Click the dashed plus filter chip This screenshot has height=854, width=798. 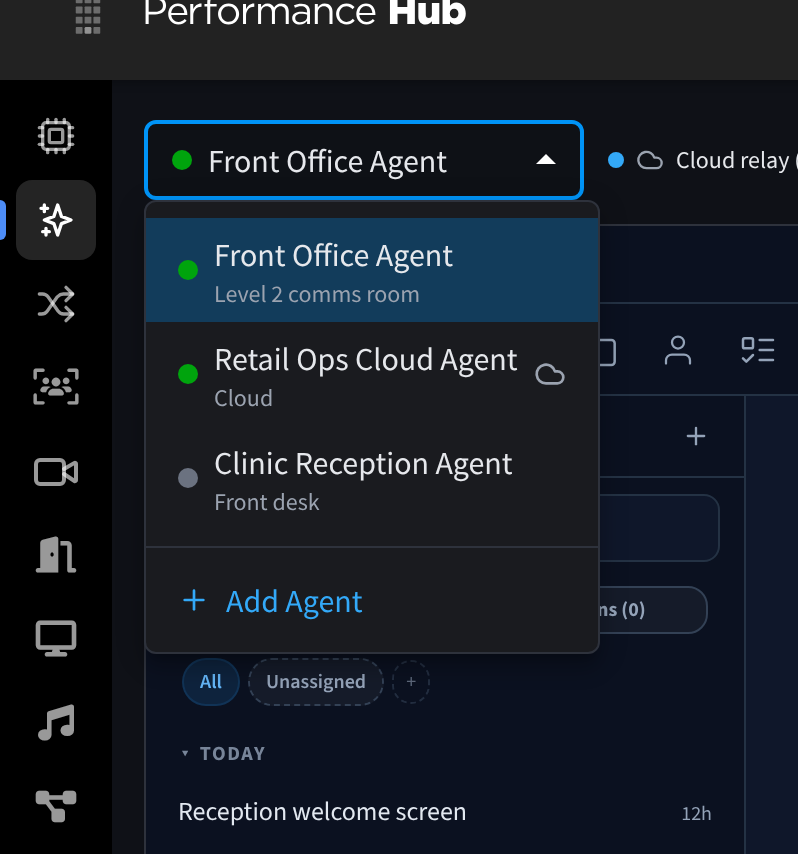click(x=411, y=682)
